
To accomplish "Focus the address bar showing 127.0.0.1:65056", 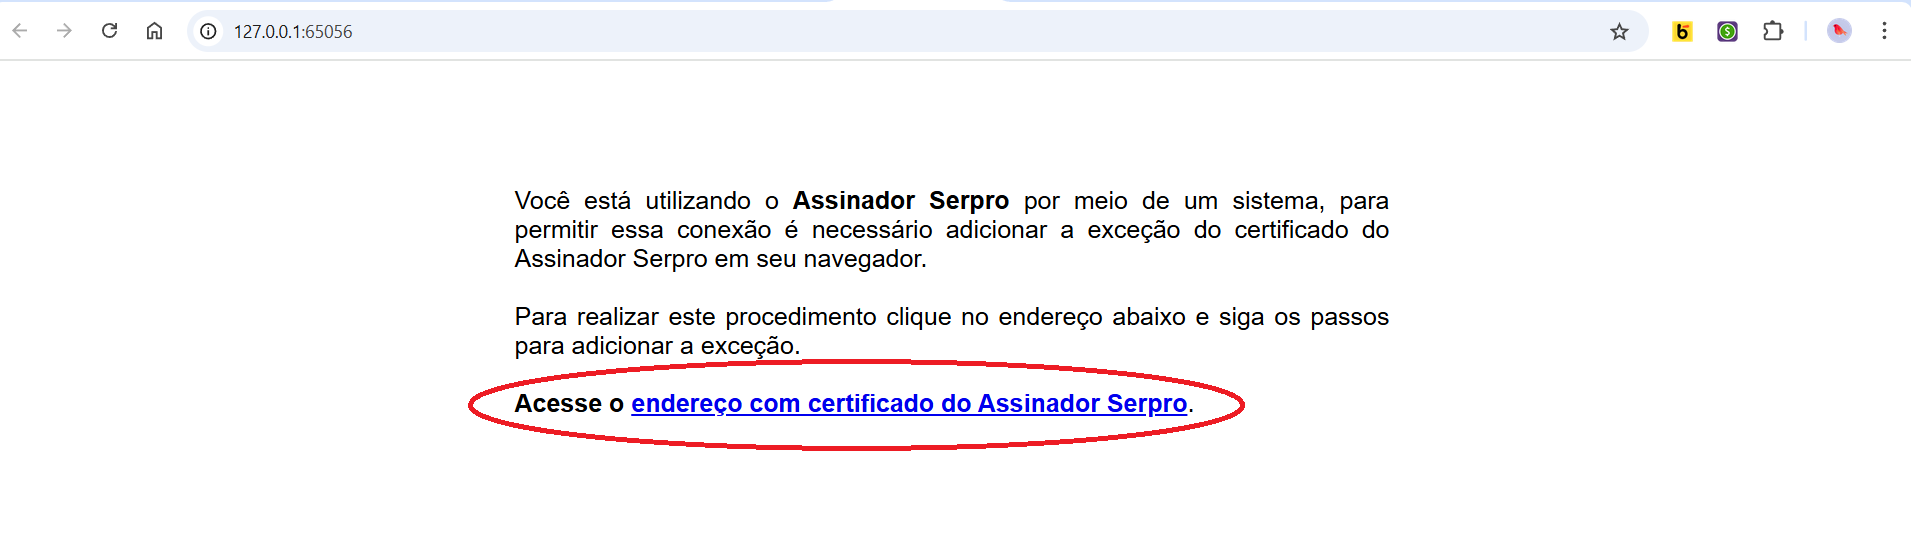I will 900,31.
